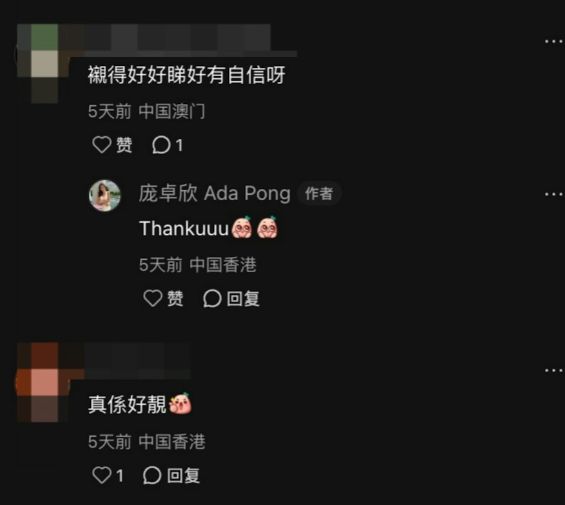Like the top comment from Macau

click(112, 145)
